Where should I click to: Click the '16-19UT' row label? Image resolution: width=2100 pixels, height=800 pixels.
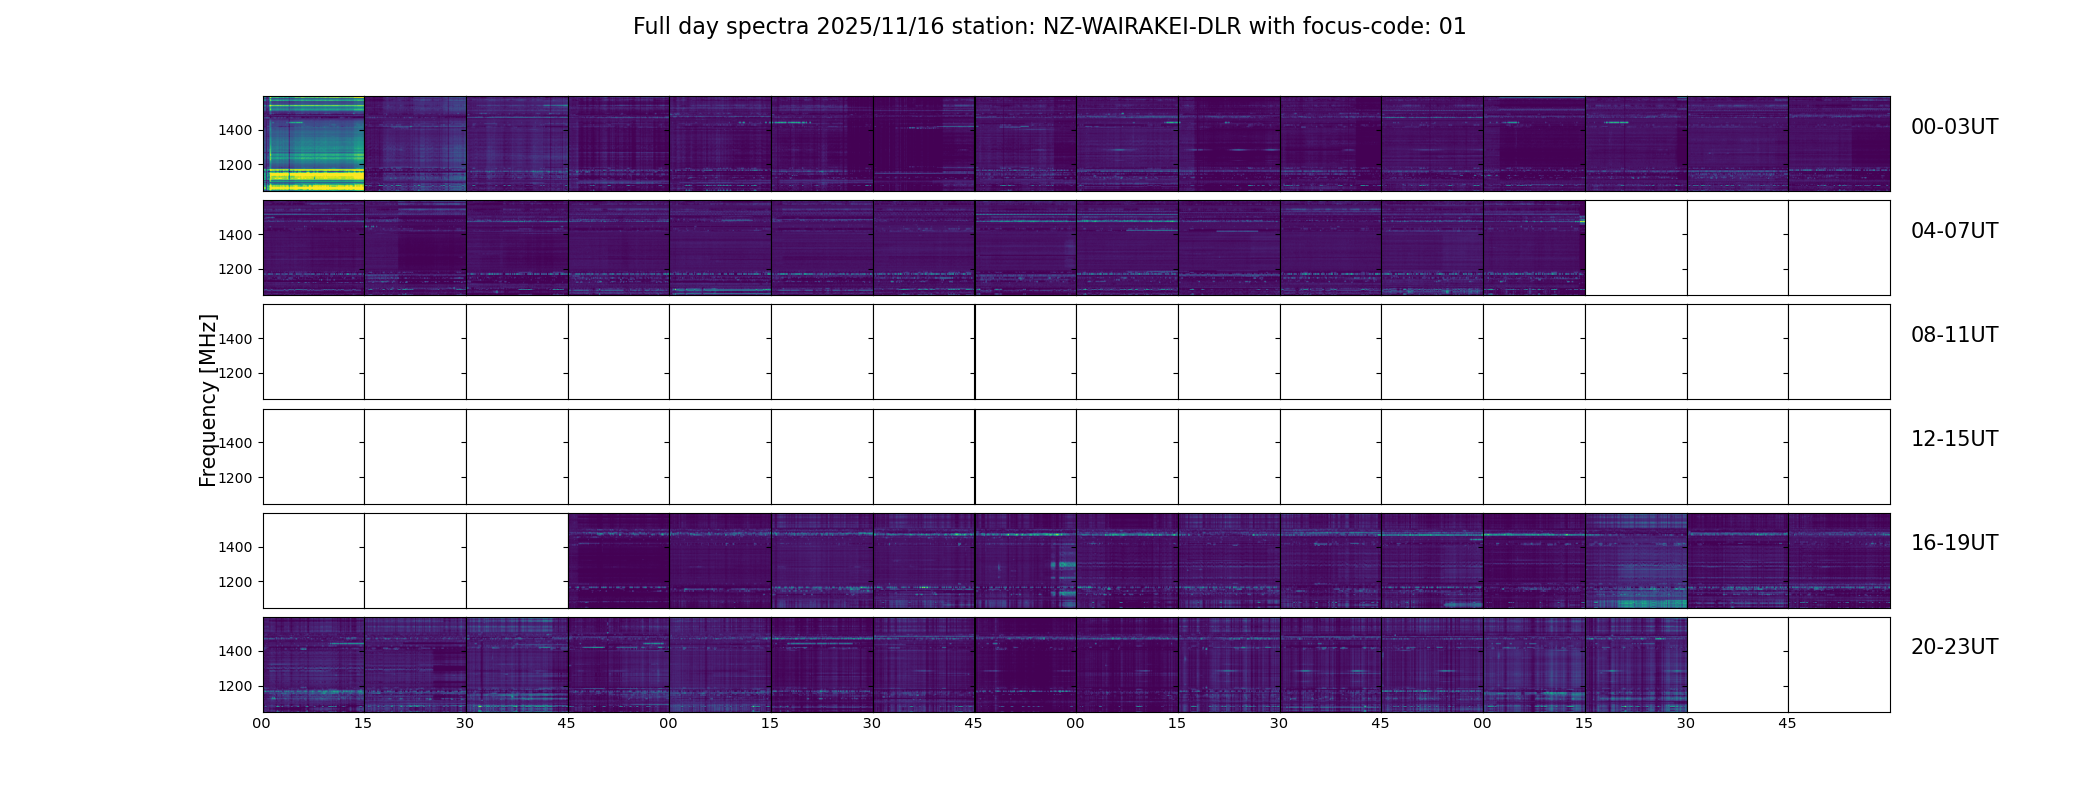(x=1954, y=543)
